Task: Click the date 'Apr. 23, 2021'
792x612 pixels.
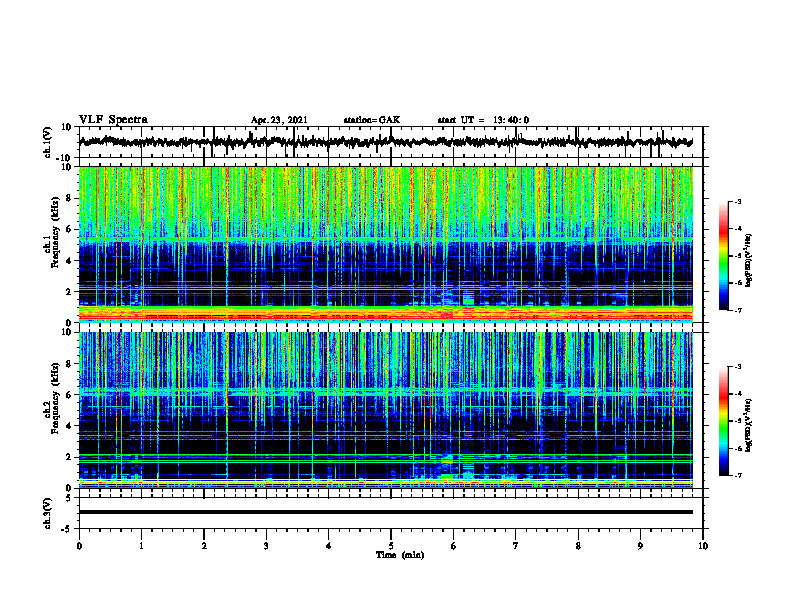Action: [279, 120]
